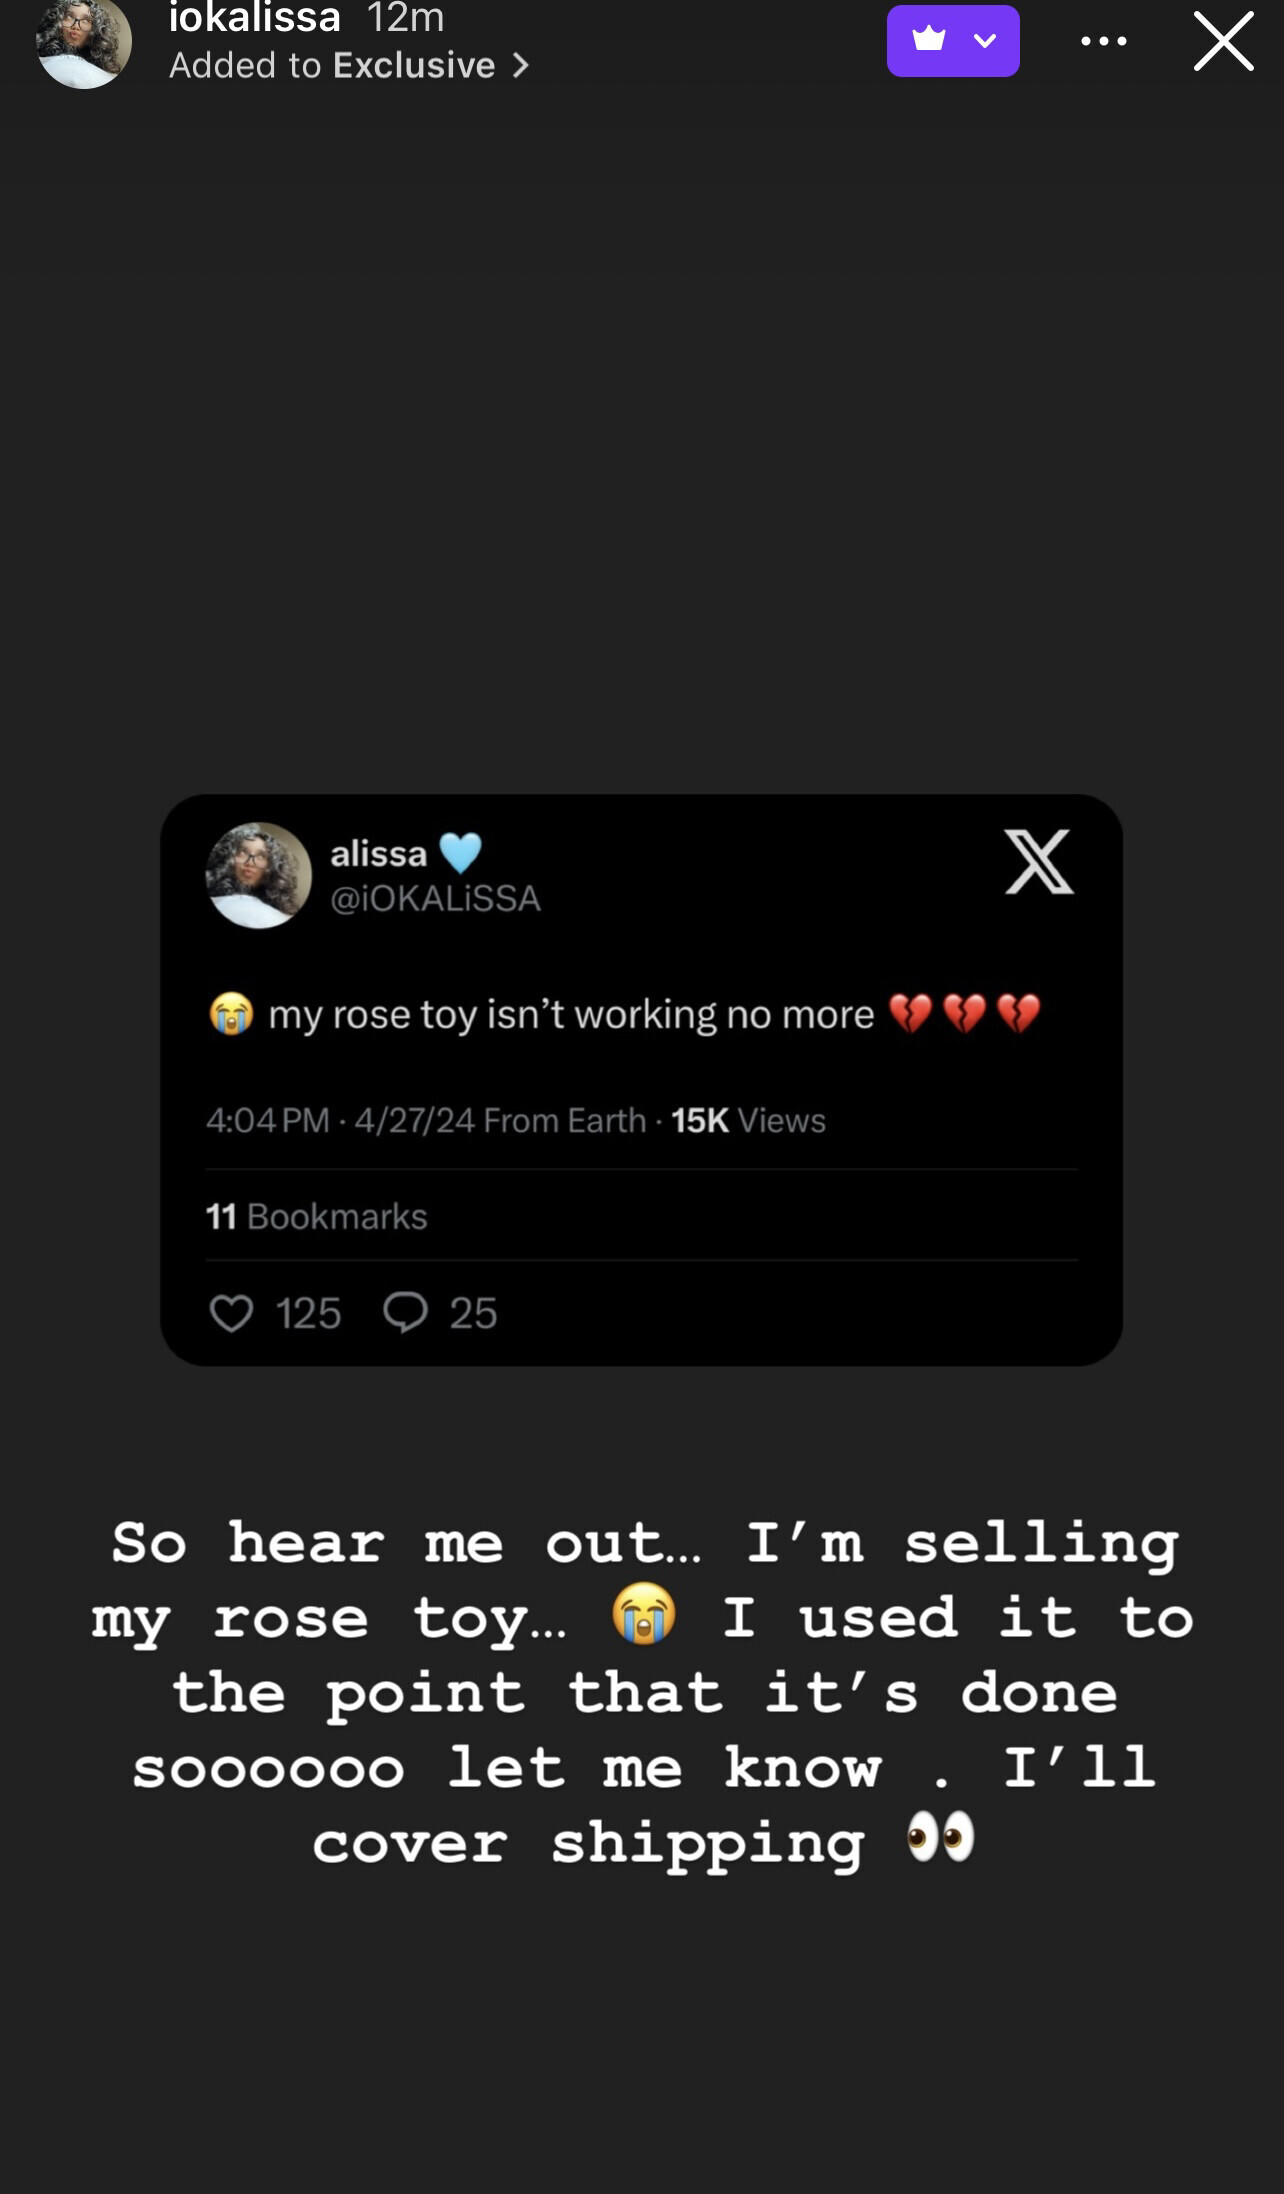Open the iokalissa username at top

255,17
